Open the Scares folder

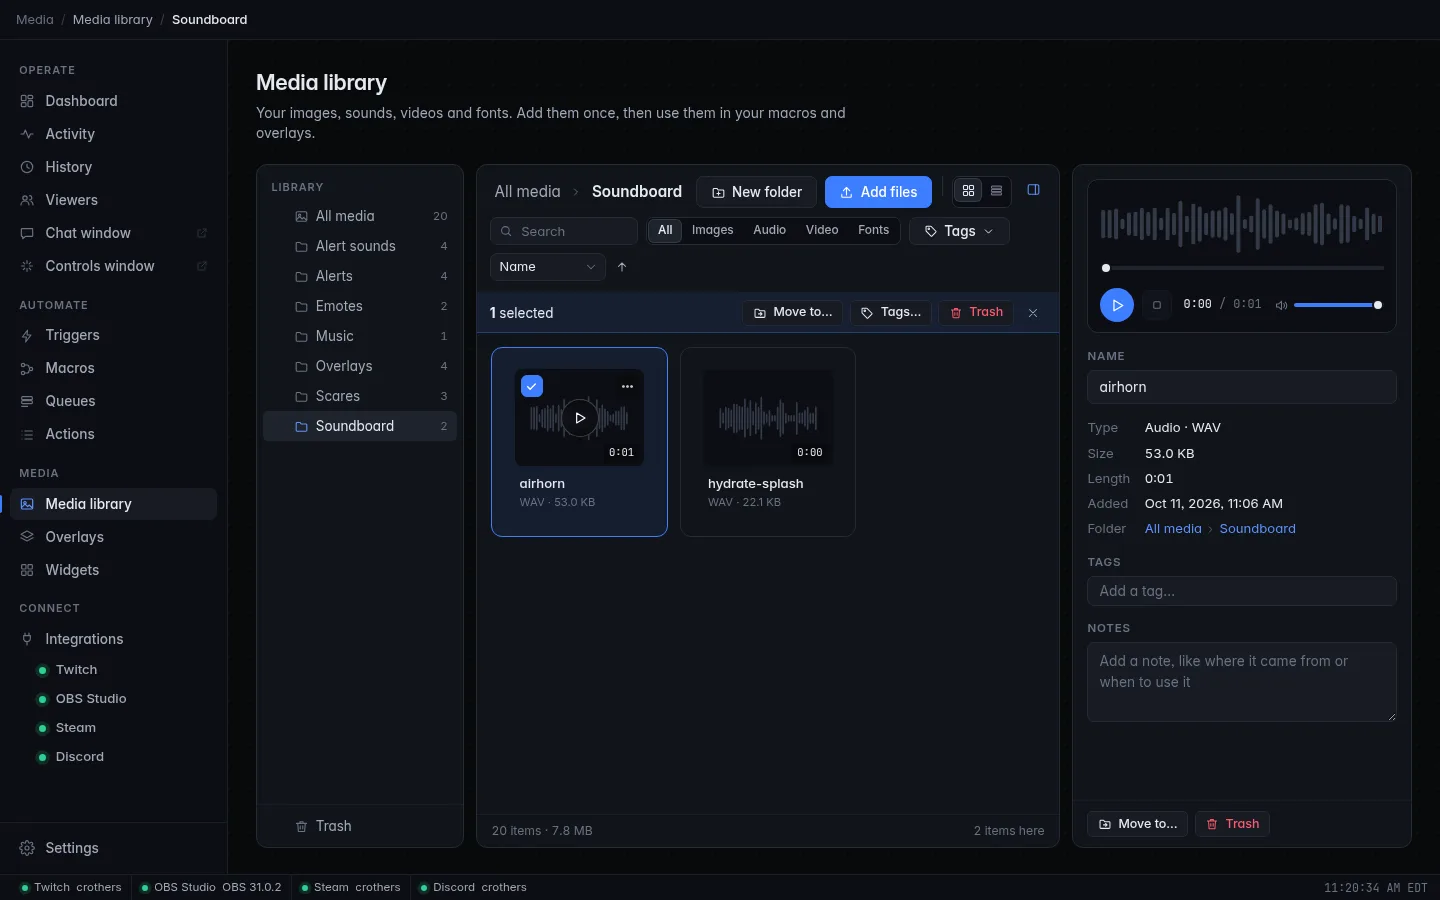[x=360, y=396]
